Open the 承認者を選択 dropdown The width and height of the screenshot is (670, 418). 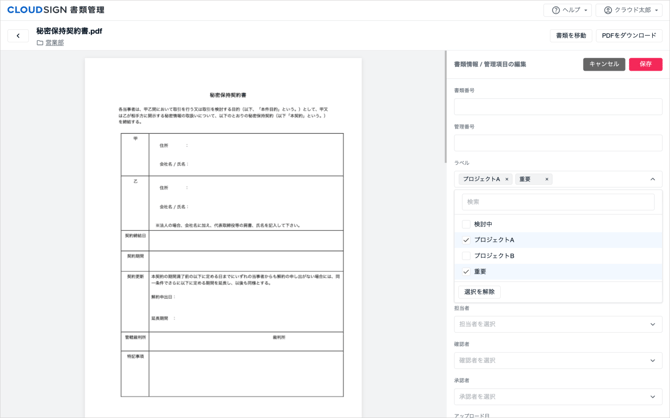(x=558, y=397)
